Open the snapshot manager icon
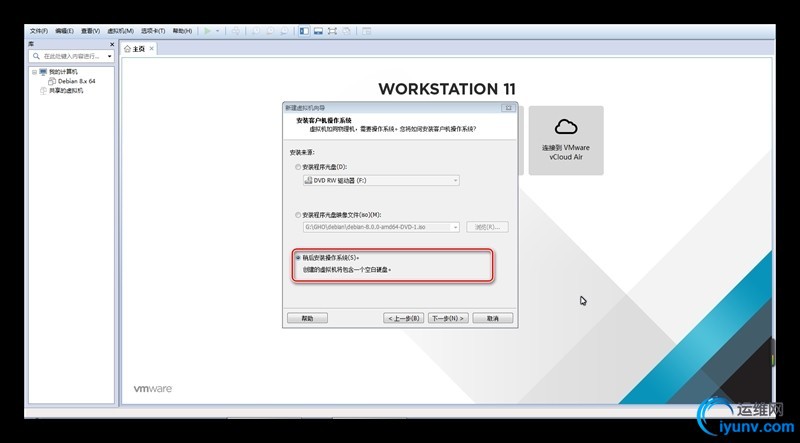 coord(284,31)
